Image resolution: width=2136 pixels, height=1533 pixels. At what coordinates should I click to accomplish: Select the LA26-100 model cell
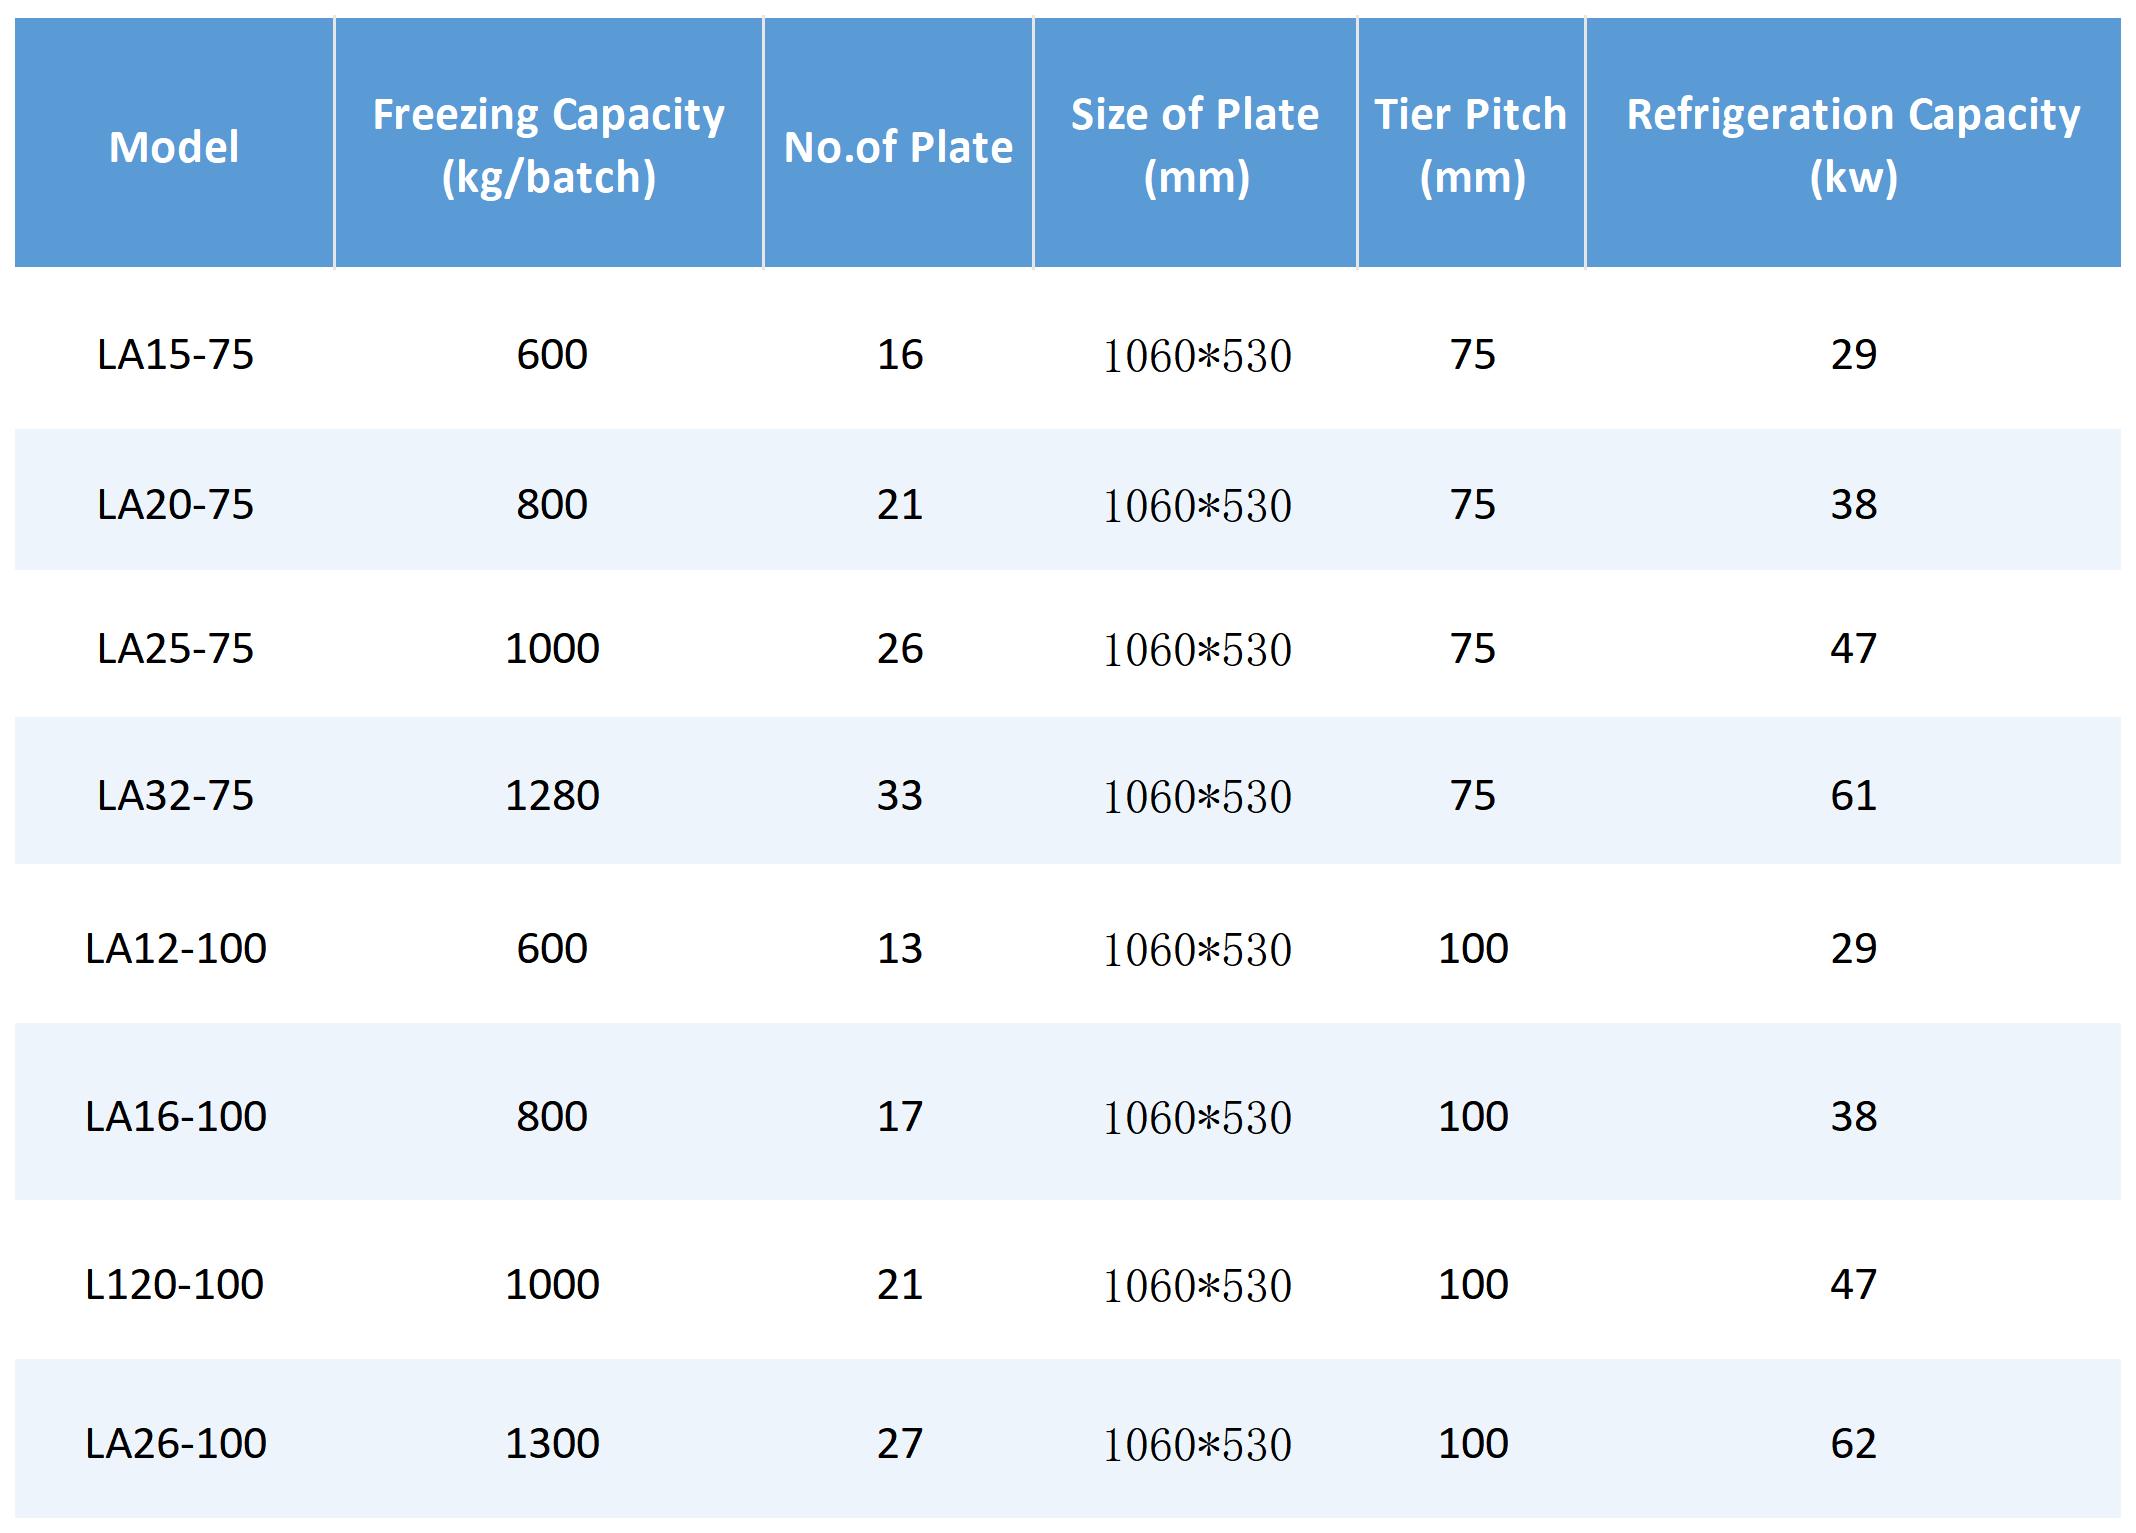tap(176, 1444)
